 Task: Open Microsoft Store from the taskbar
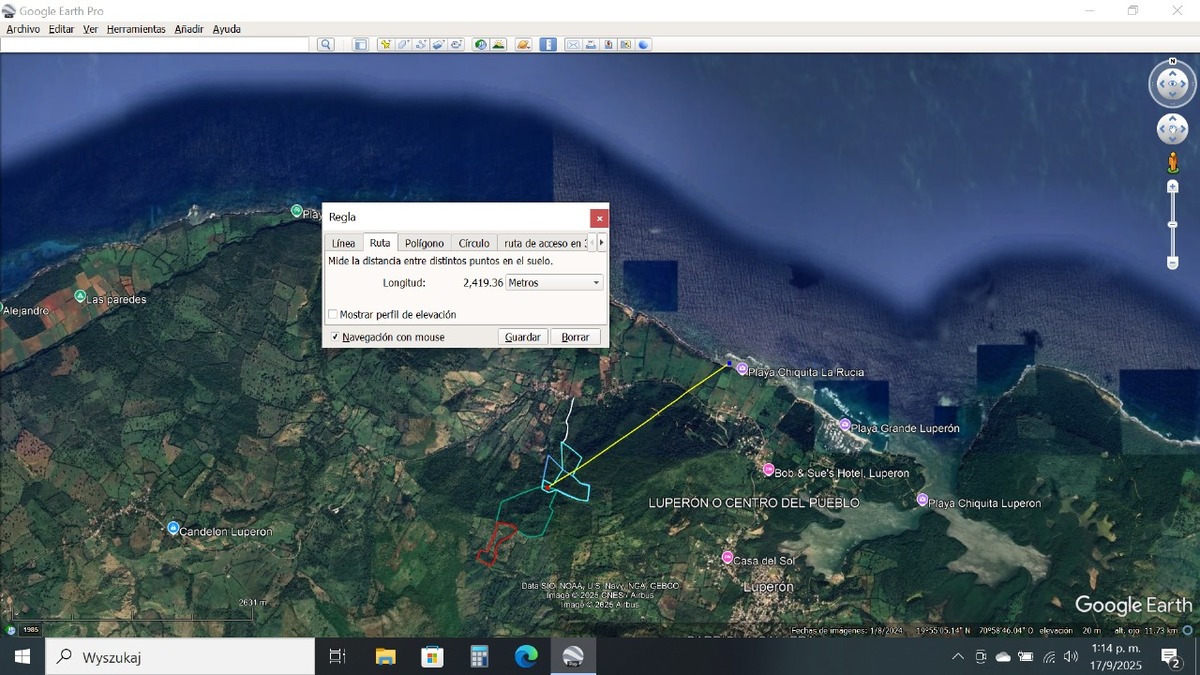(432, 657)
